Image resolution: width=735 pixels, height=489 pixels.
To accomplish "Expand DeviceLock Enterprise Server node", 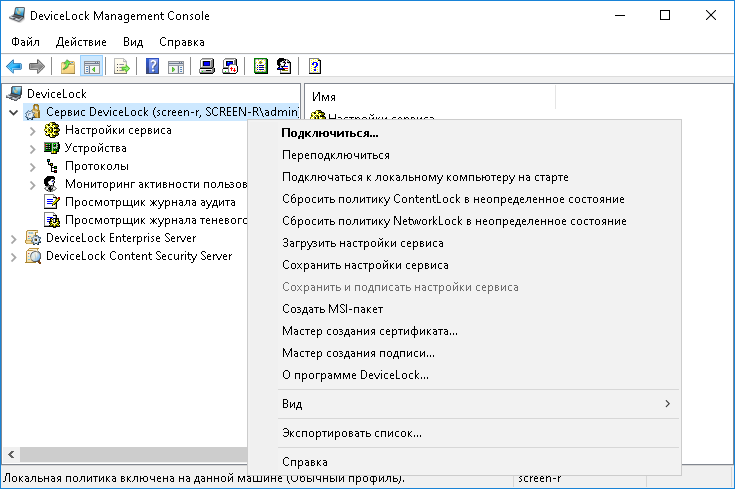I will (14, 239).
